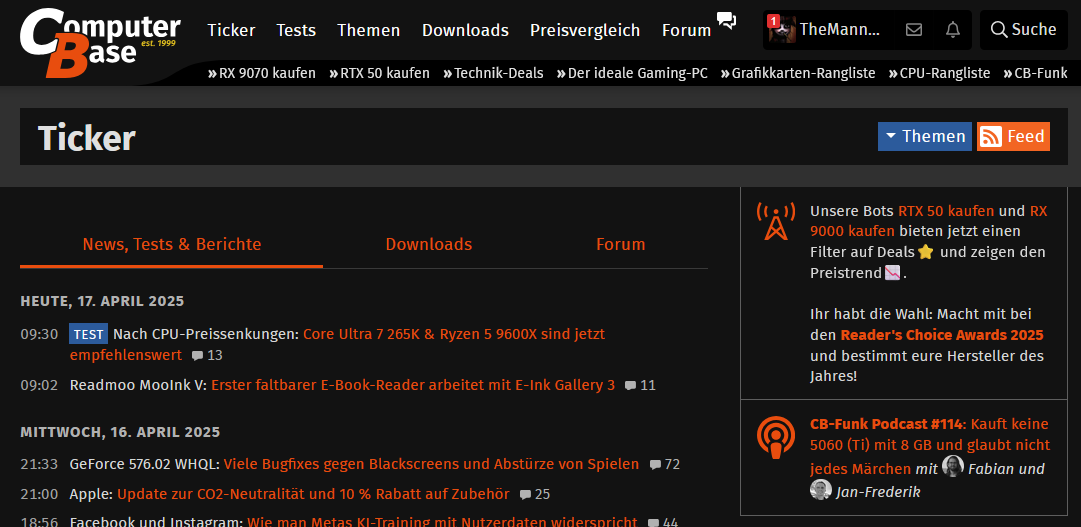This screenshot has height=527, width=1081.
Task: Open the forum speech bubbles icon
Action: coord(727,21)
